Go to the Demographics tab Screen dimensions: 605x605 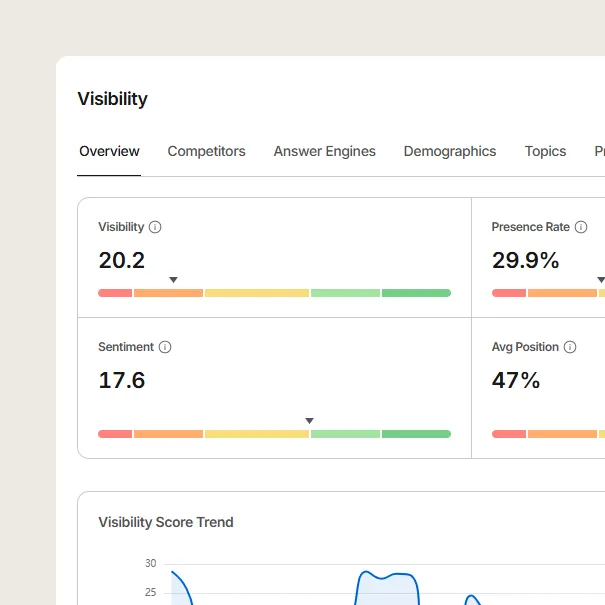450,151
